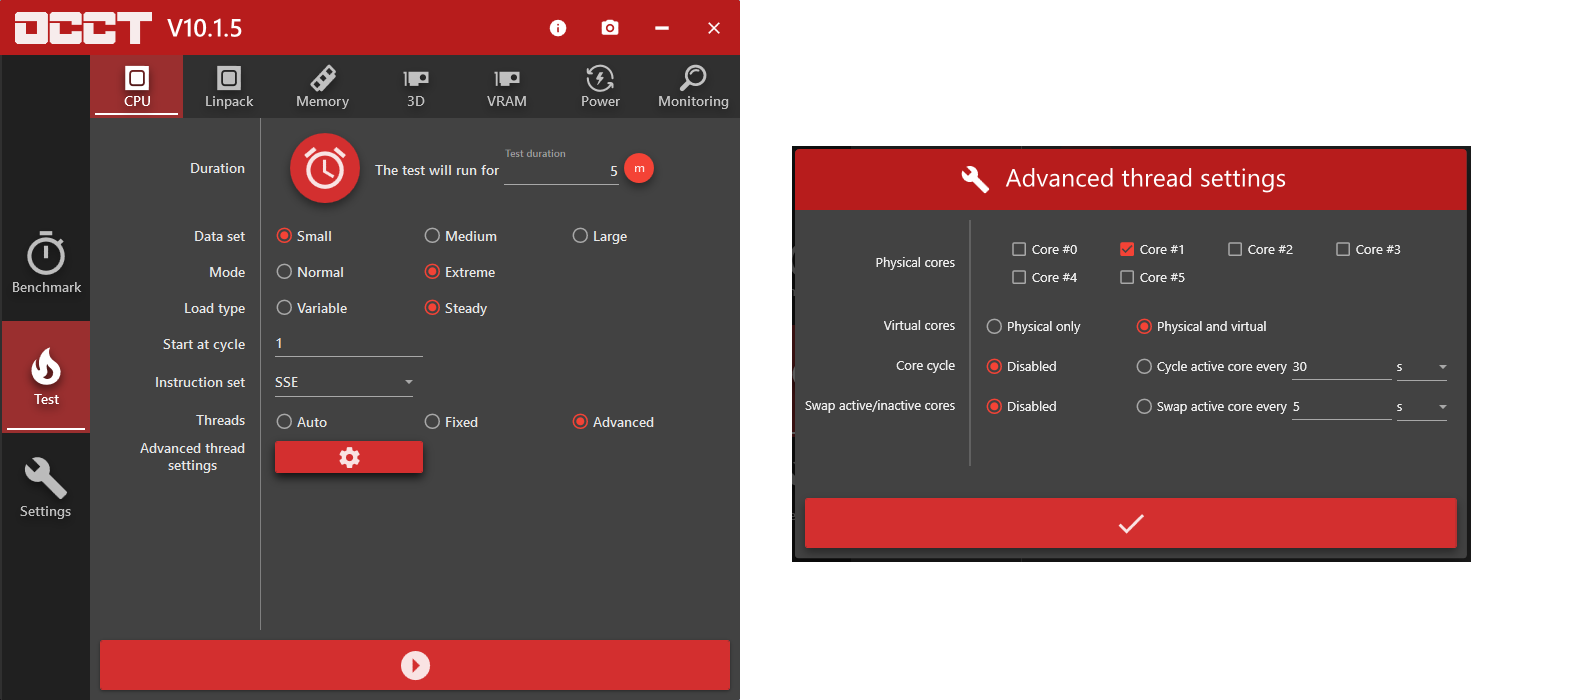Open the info icon in title bar
Screen dimensions: 1581x700
pyautogui.click(x=558, y=28)
